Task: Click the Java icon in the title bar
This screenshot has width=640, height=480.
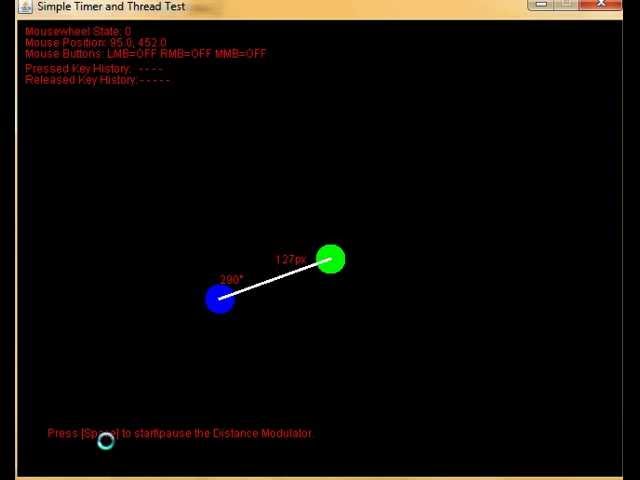Action: click(25, 7)
